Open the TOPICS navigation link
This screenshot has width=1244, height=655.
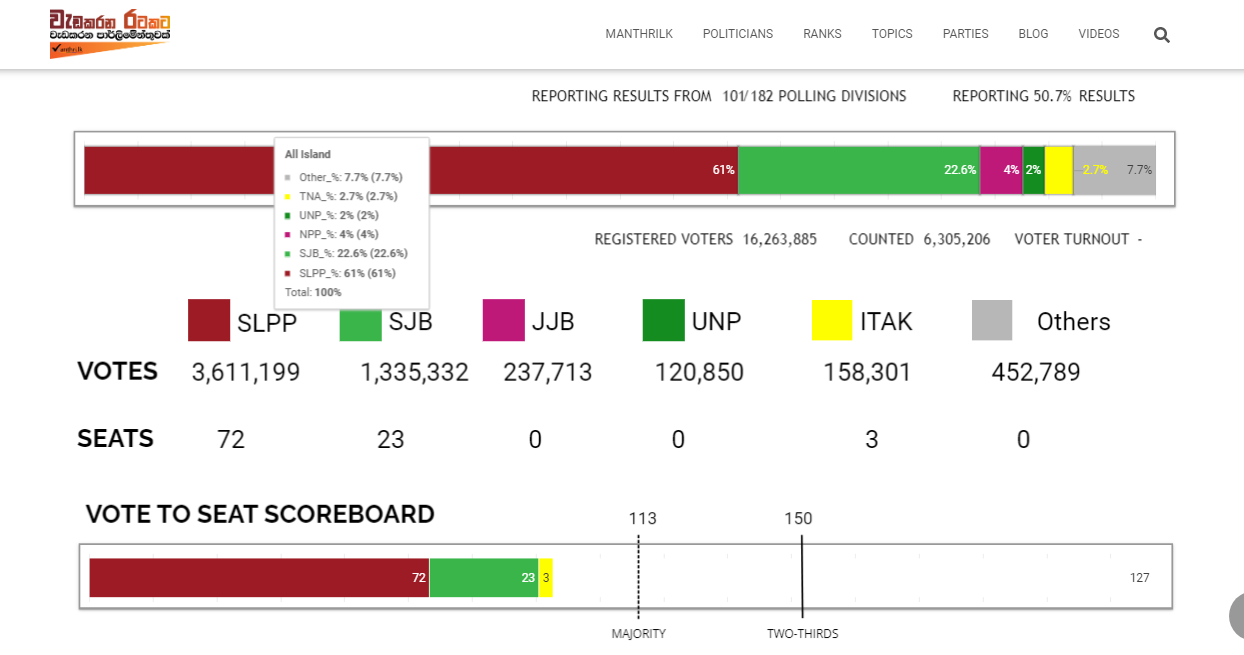click(x=892, y=34)
